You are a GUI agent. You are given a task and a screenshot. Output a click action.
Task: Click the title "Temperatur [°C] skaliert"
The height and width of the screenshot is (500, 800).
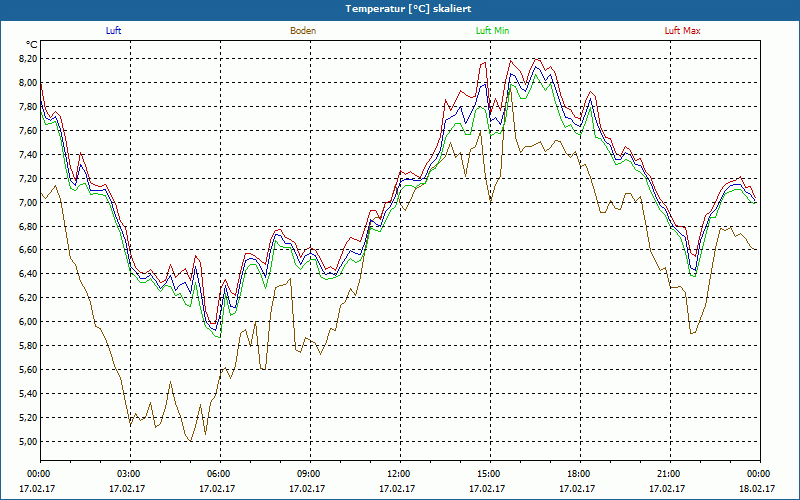click(x=408, y=9)
